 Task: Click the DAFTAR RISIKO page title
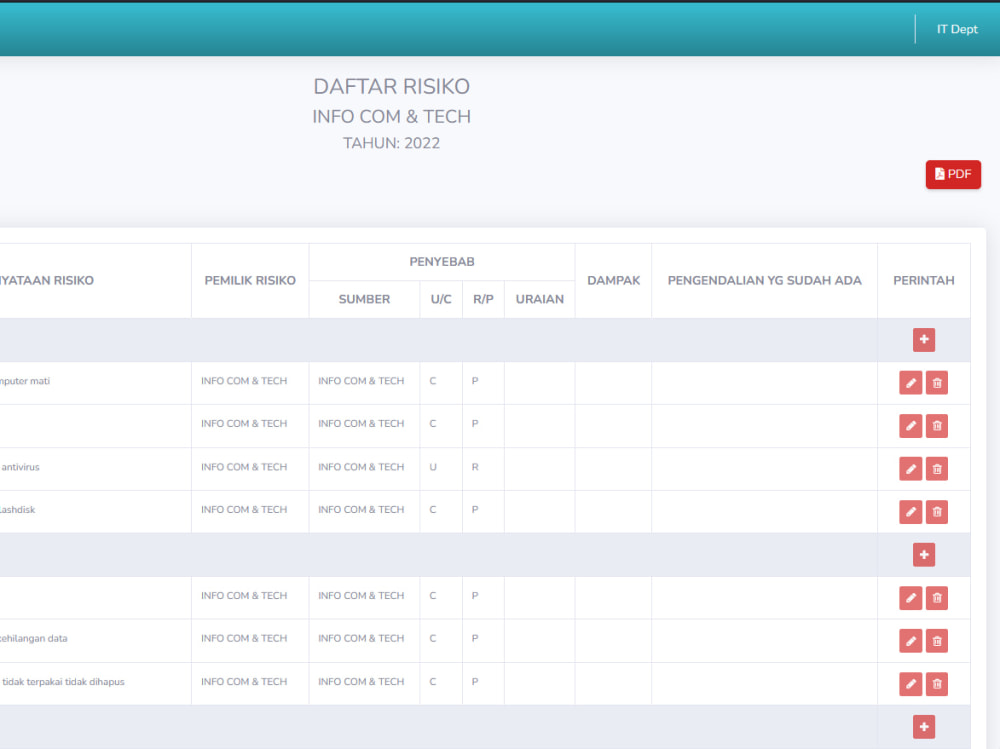pyautogui.click(x=392, y=86)
